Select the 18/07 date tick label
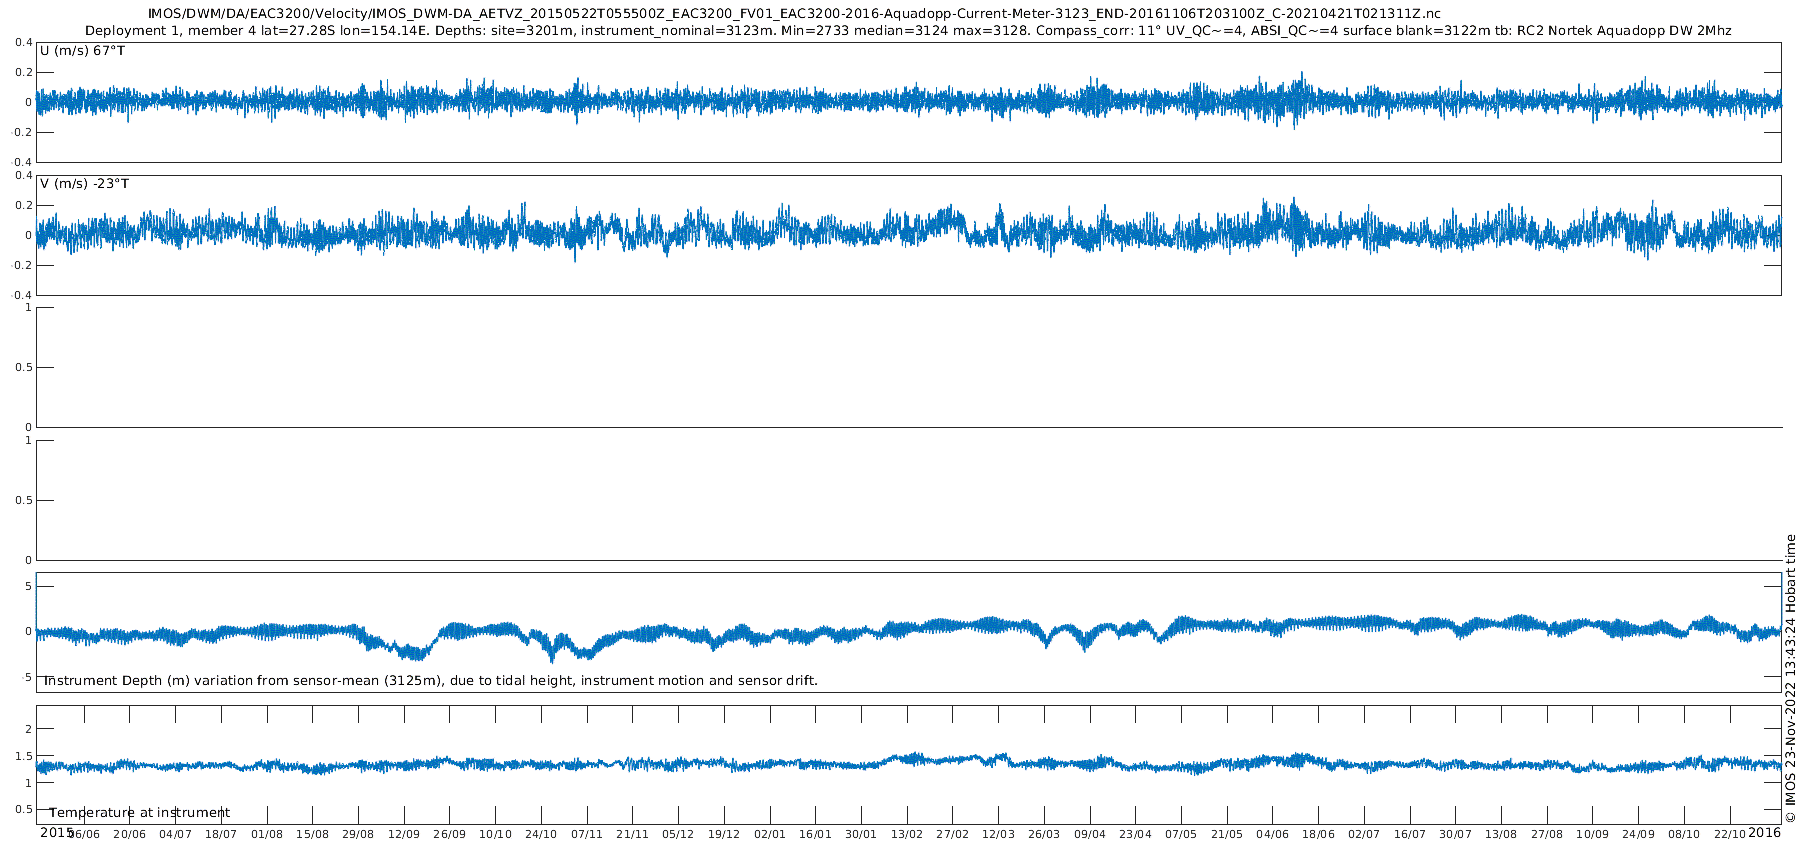 (221, 834)
